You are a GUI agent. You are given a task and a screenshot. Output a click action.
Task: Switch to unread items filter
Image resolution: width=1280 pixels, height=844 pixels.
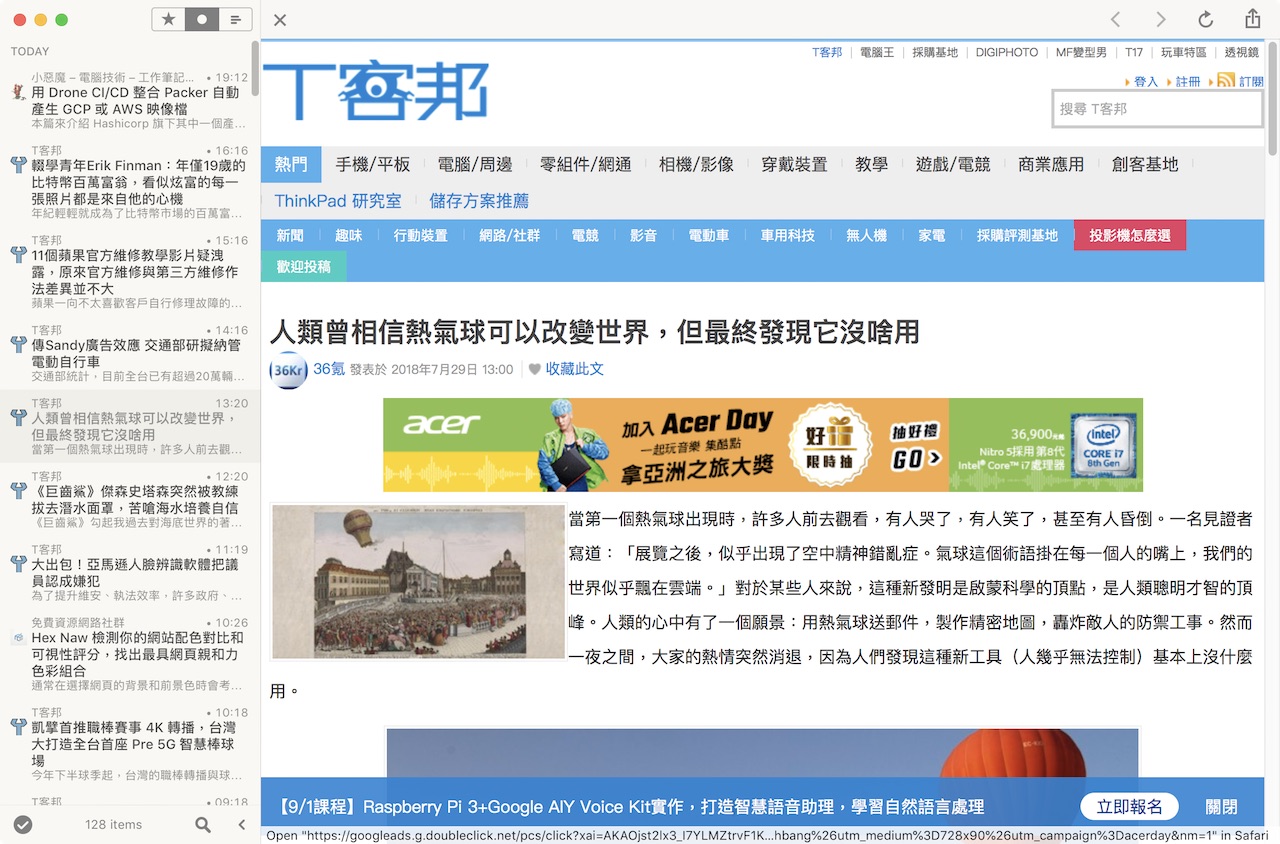pyautogui.click(x=202, y=19)
